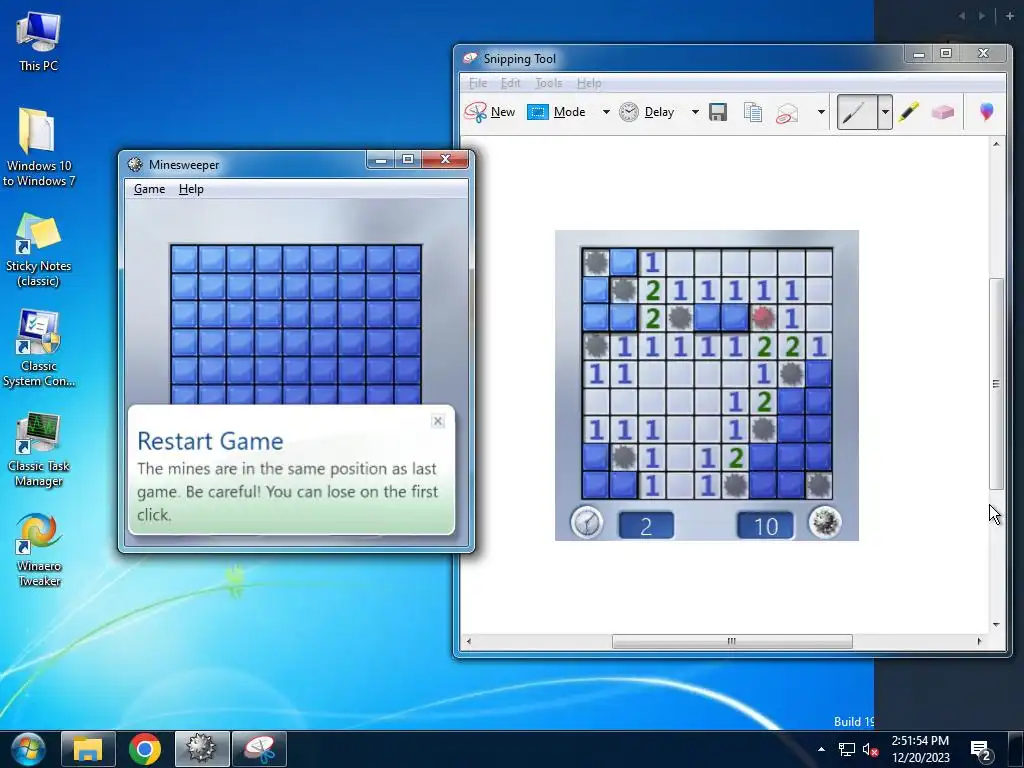Start a New snip in Snipping Tool

[490, 112]
